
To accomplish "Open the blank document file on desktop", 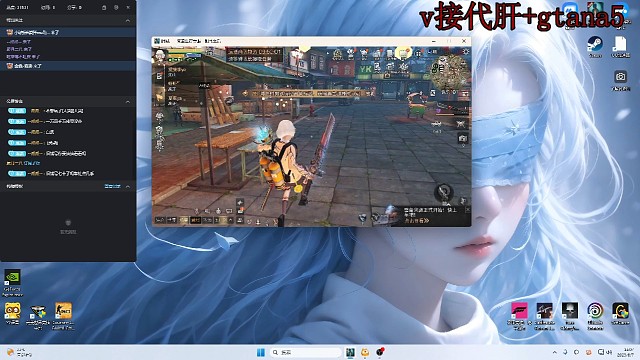I will click(x=620, y=46).
